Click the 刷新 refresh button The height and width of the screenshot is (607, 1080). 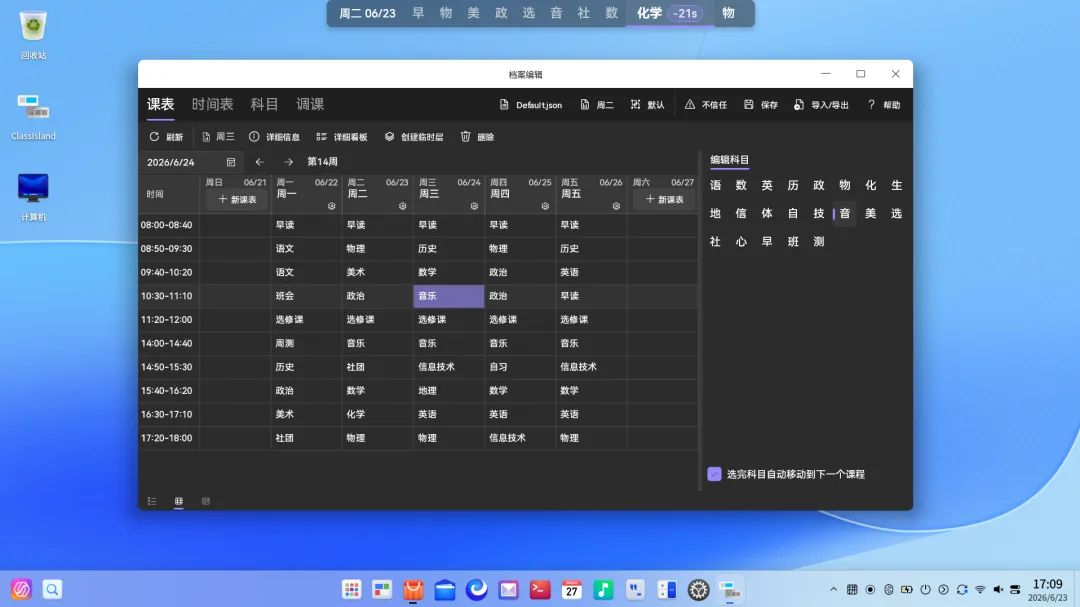click(166, 136)
